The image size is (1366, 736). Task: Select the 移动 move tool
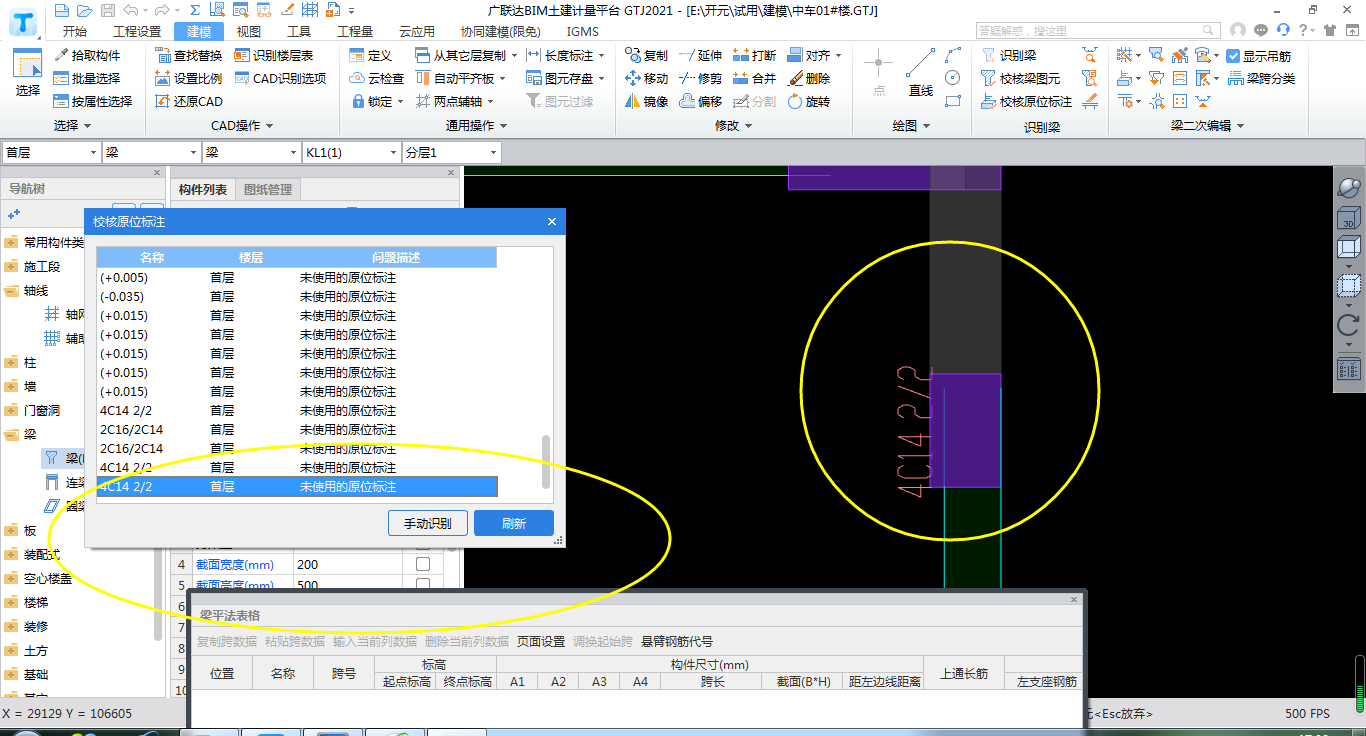click(646, 78)
